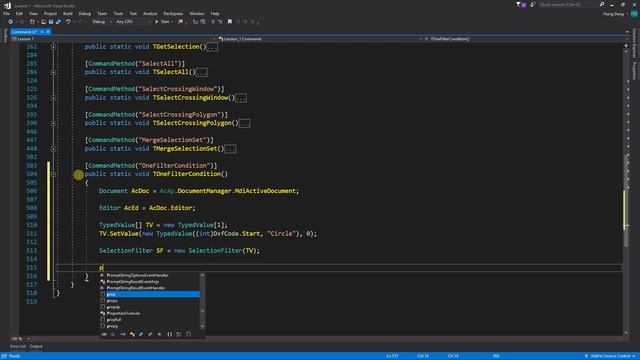Open the Project menu
The image size is (640, 360).
coord(50,13)
